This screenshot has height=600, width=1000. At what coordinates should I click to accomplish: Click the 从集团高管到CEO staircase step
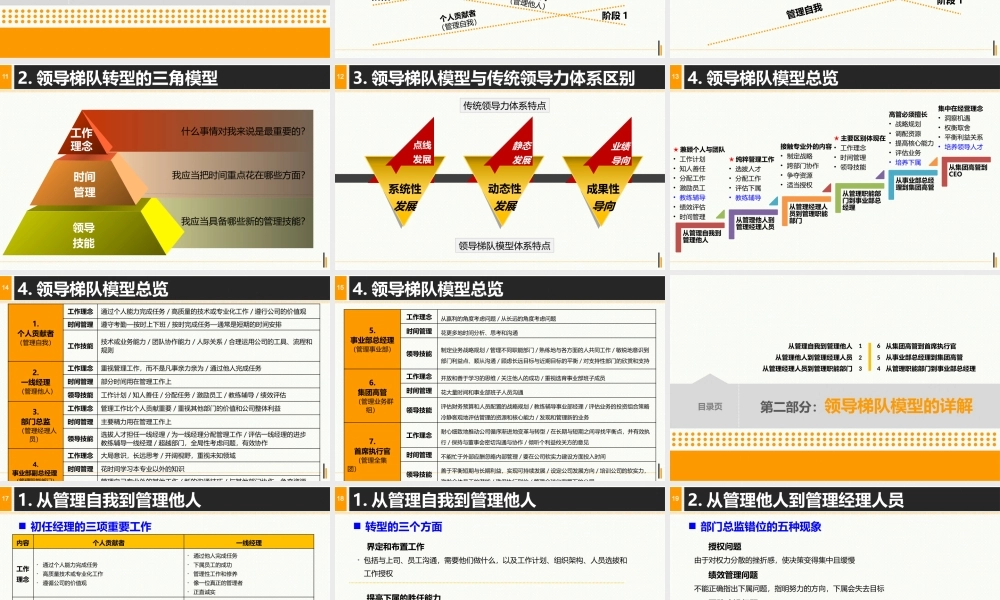coord(967,170)
